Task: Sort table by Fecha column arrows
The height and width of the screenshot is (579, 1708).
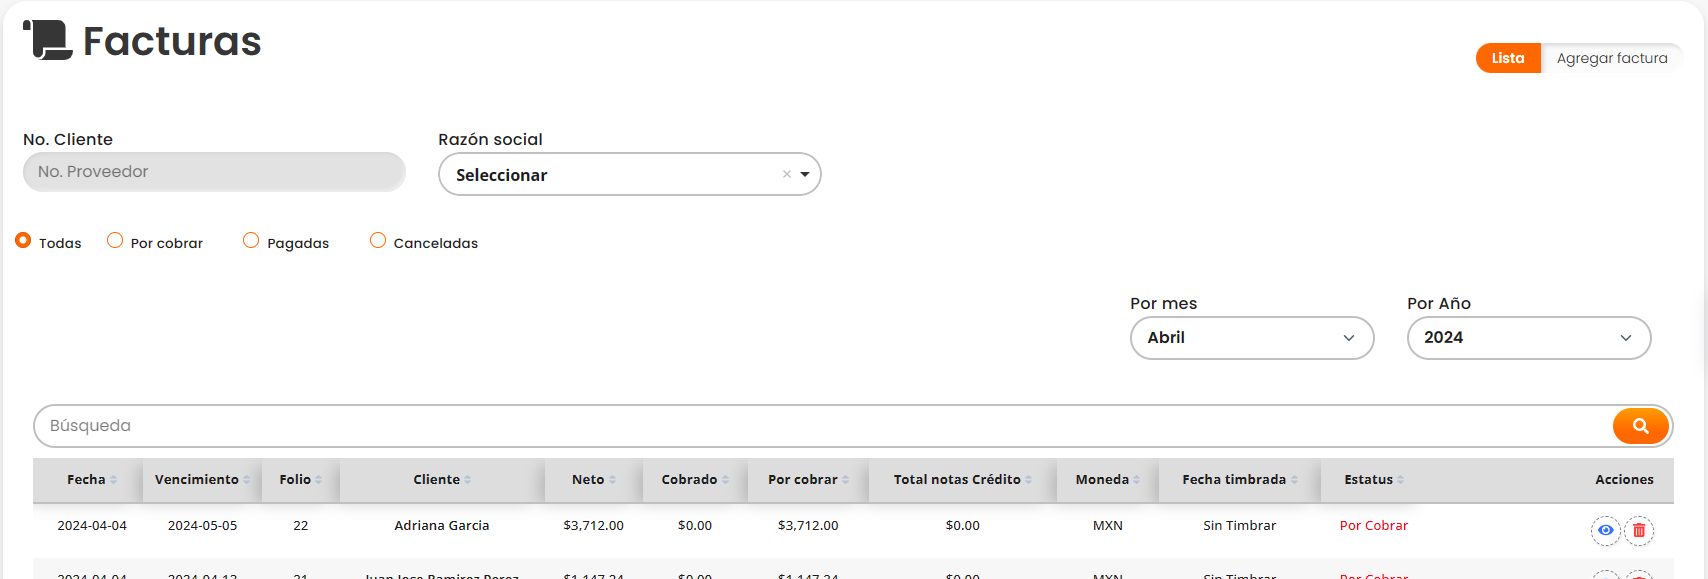Action: [x=113, y=480]
